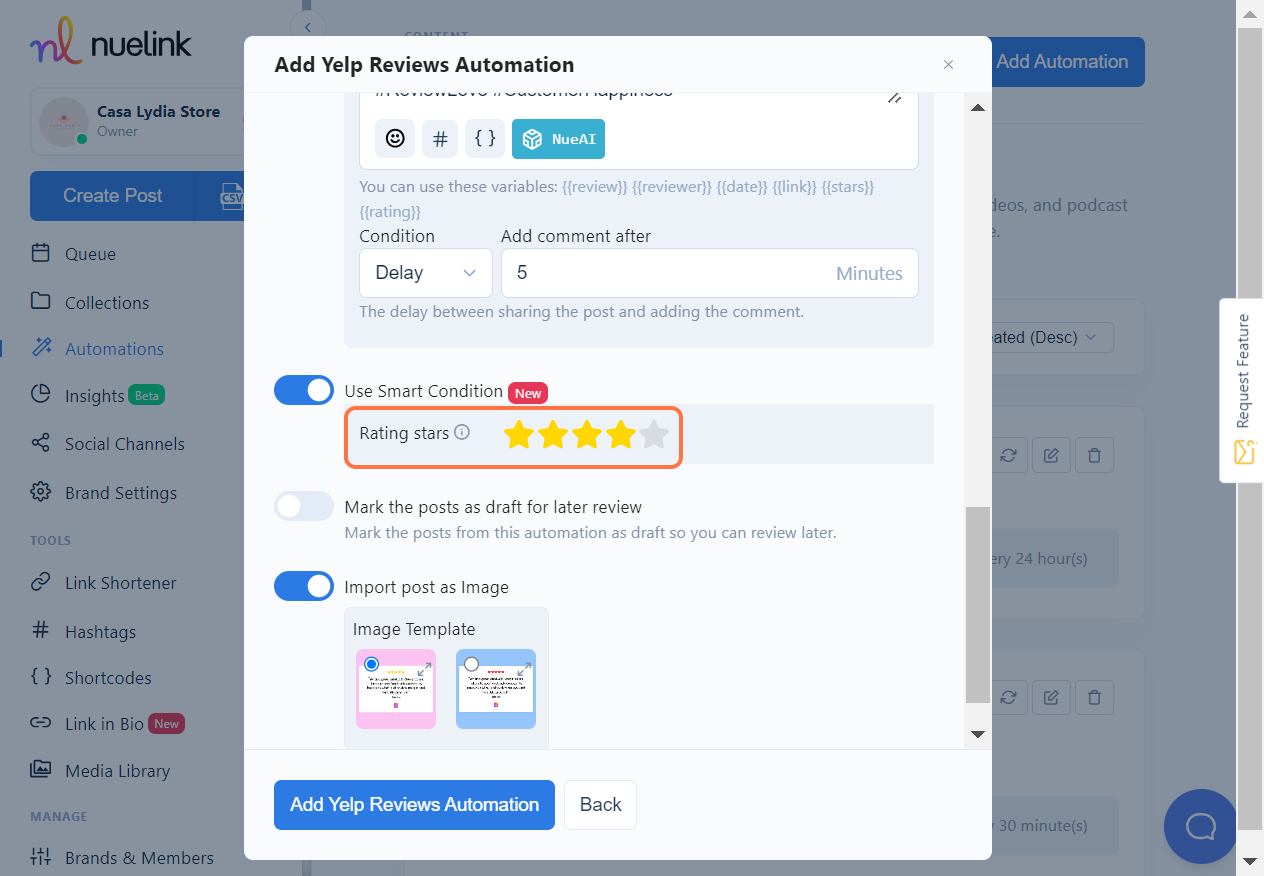The image size is (1264, 876).
Task: Set rating to four stars
Action: (x=621, y=434)
